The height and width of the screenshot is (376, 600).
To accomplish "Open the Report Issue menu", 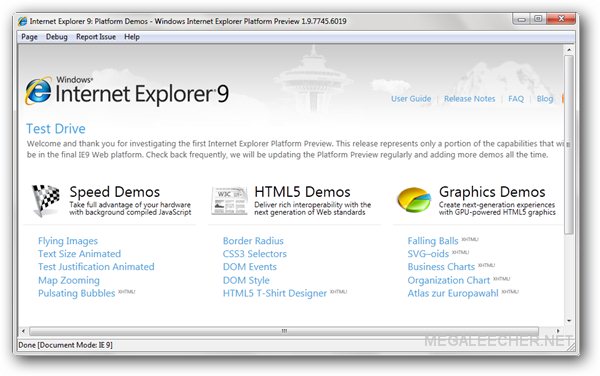I will (x=96, y=37).
